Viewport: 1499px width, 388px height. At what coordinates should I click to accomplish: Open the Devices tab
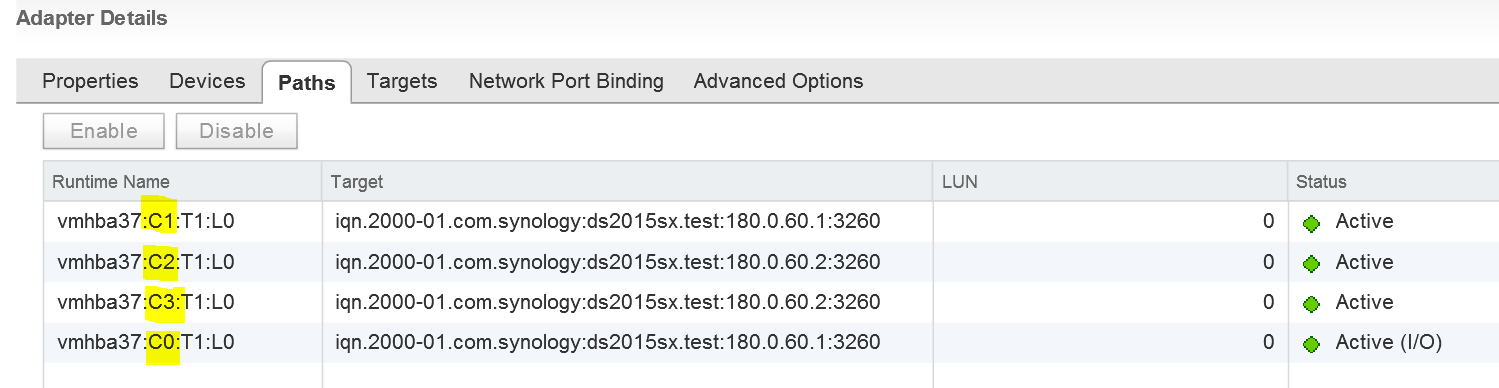click(207, 81)
